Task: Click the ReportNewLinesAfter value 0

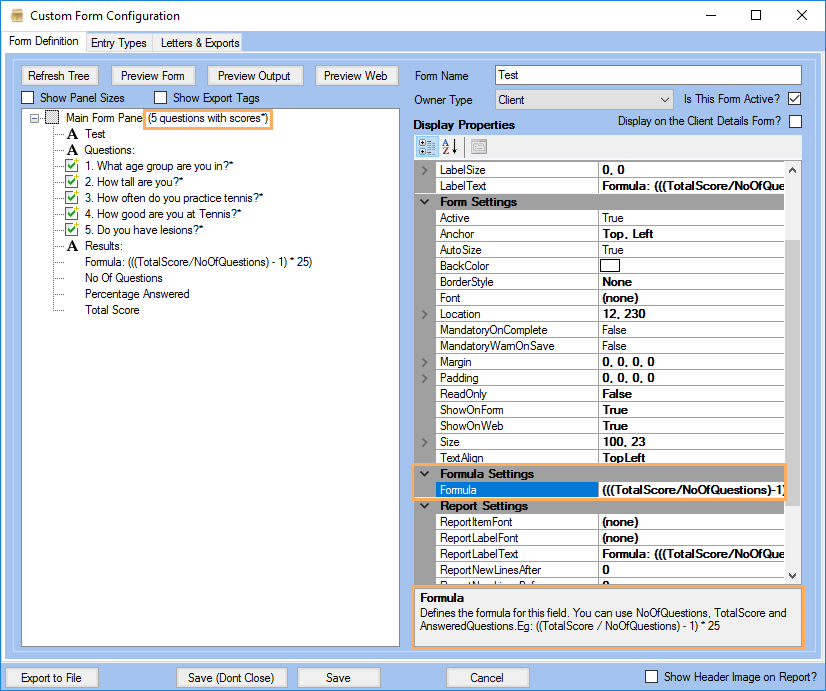Action: pyautogui.click(x=692, y=570)
